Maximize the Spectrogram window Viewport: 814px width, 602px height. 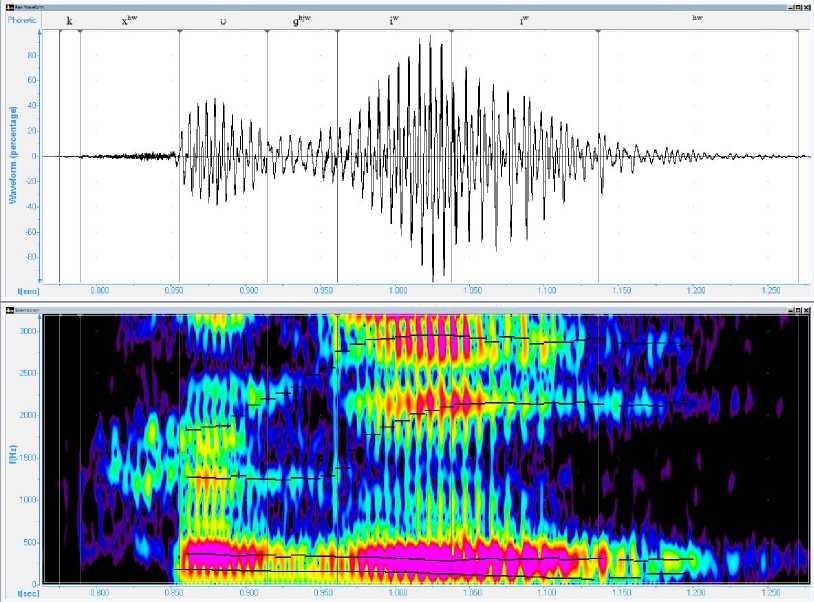pos(796,310)
